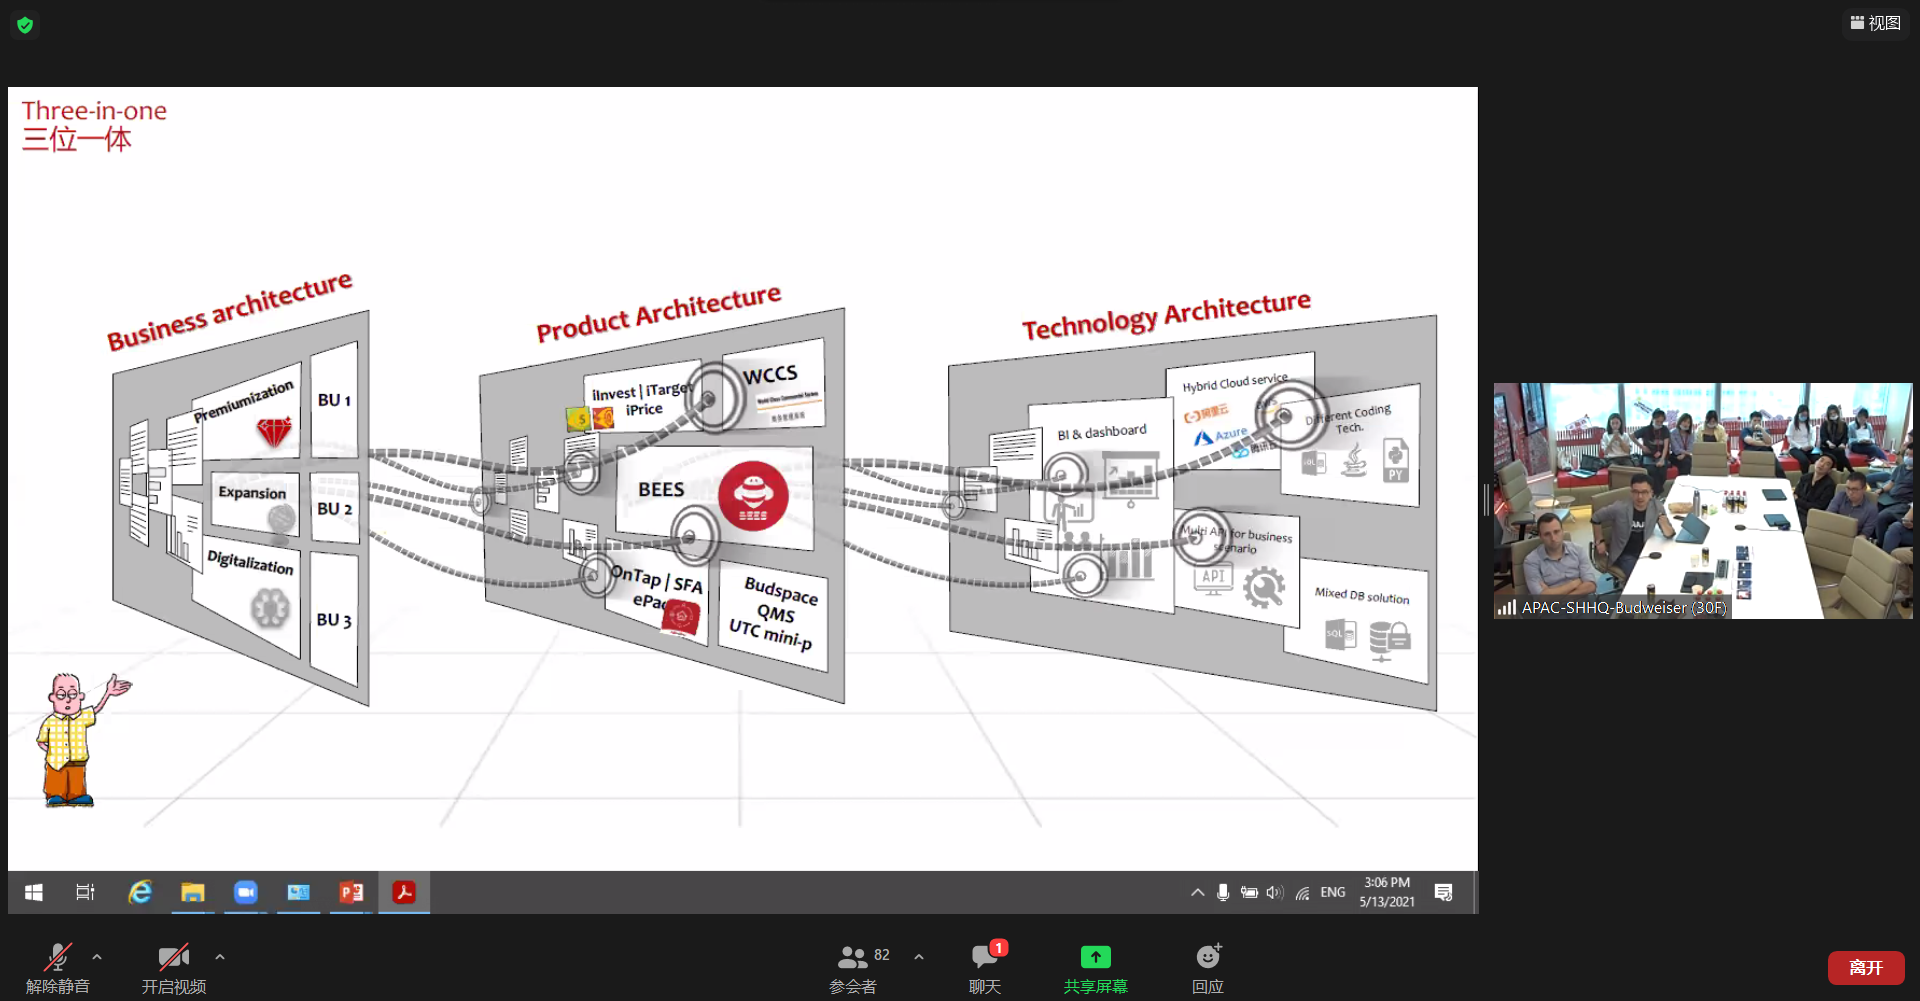Start sharing with 共享屏幕 button
The image size is (1920, 1001).
[1095, 968]
